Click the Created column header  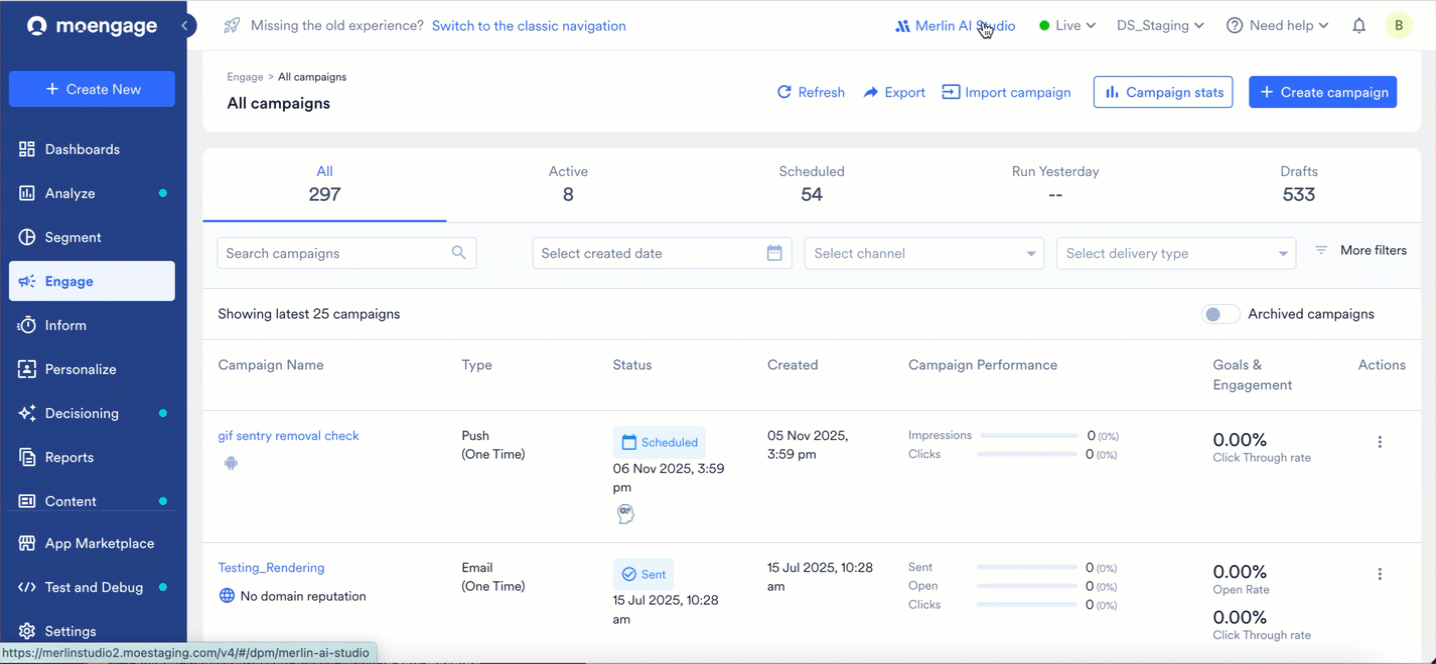click(x=793, y=365)
